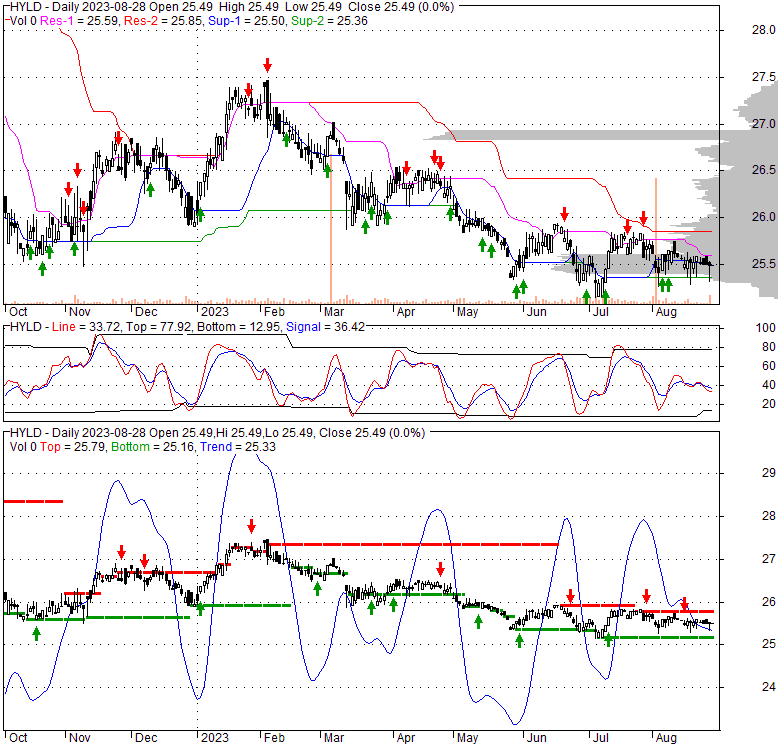
Task: Select the Feb label under the lower trend chart
Action: point(274,737)
